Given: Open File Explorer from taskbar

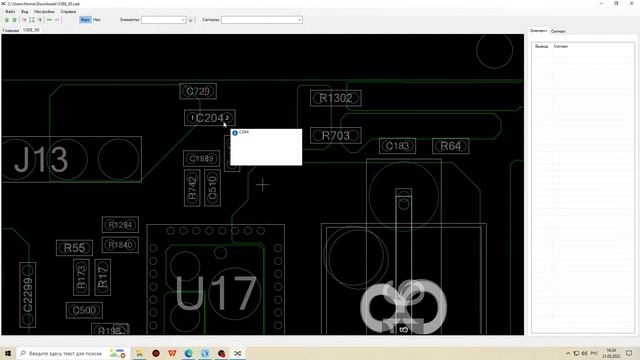Looking at the screenshot, I should point(139,353).
